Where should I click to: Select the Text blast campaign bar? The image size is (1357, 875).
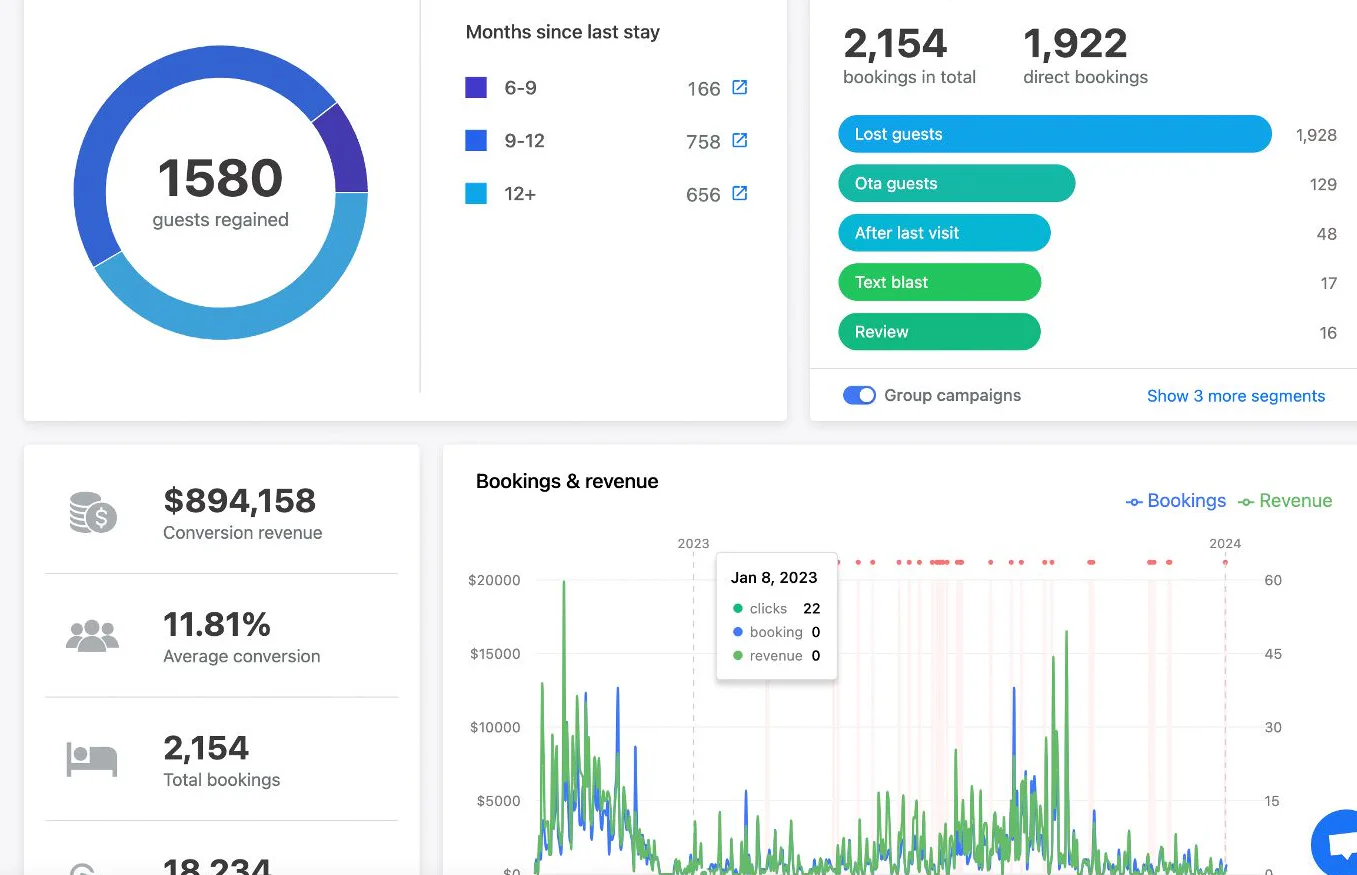939,282
